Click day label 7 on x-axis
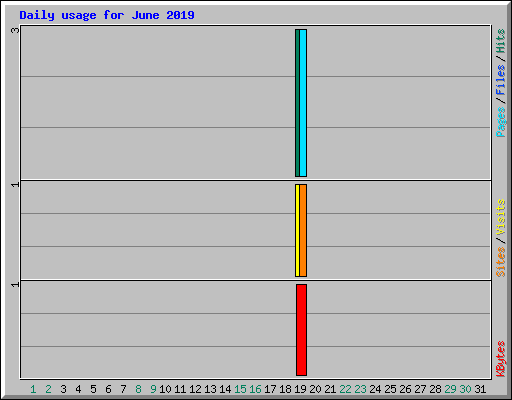 tap(123, 389)
